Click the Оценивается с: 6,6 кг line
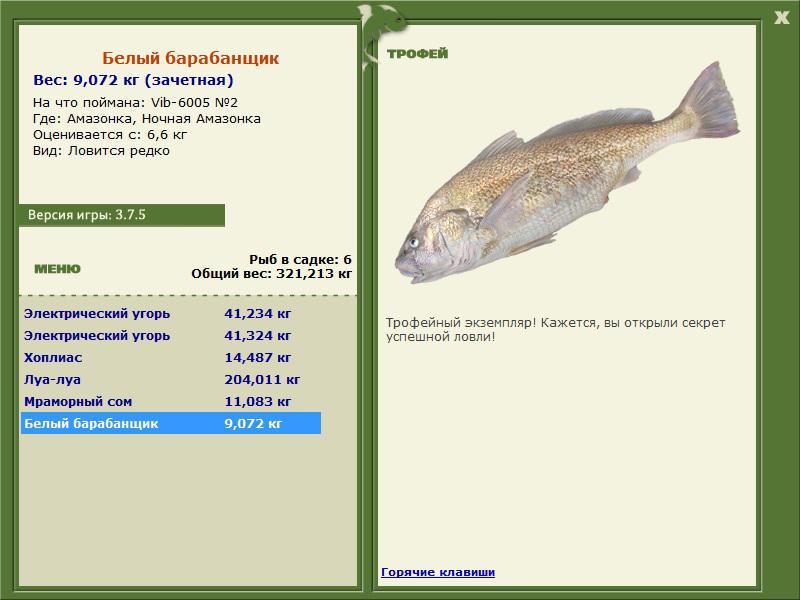The width and height of the screenshot is (800, 600). click(110, 135)
